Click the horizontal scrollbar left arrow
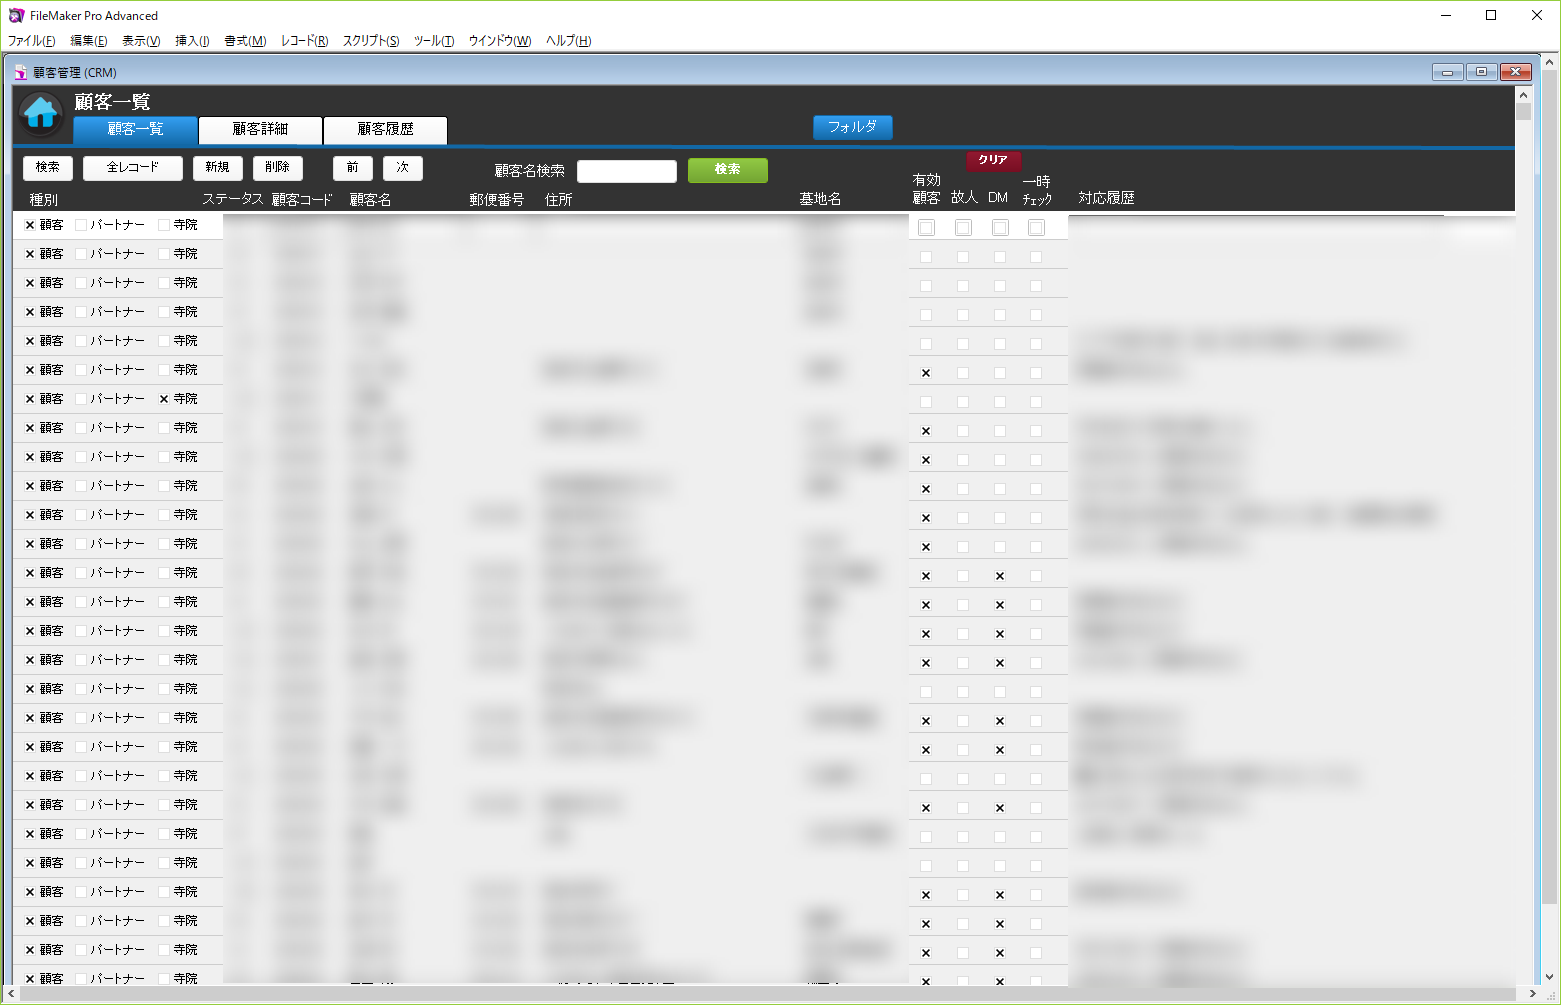This screenshot has width=1561, height=1005. point(11,994)
